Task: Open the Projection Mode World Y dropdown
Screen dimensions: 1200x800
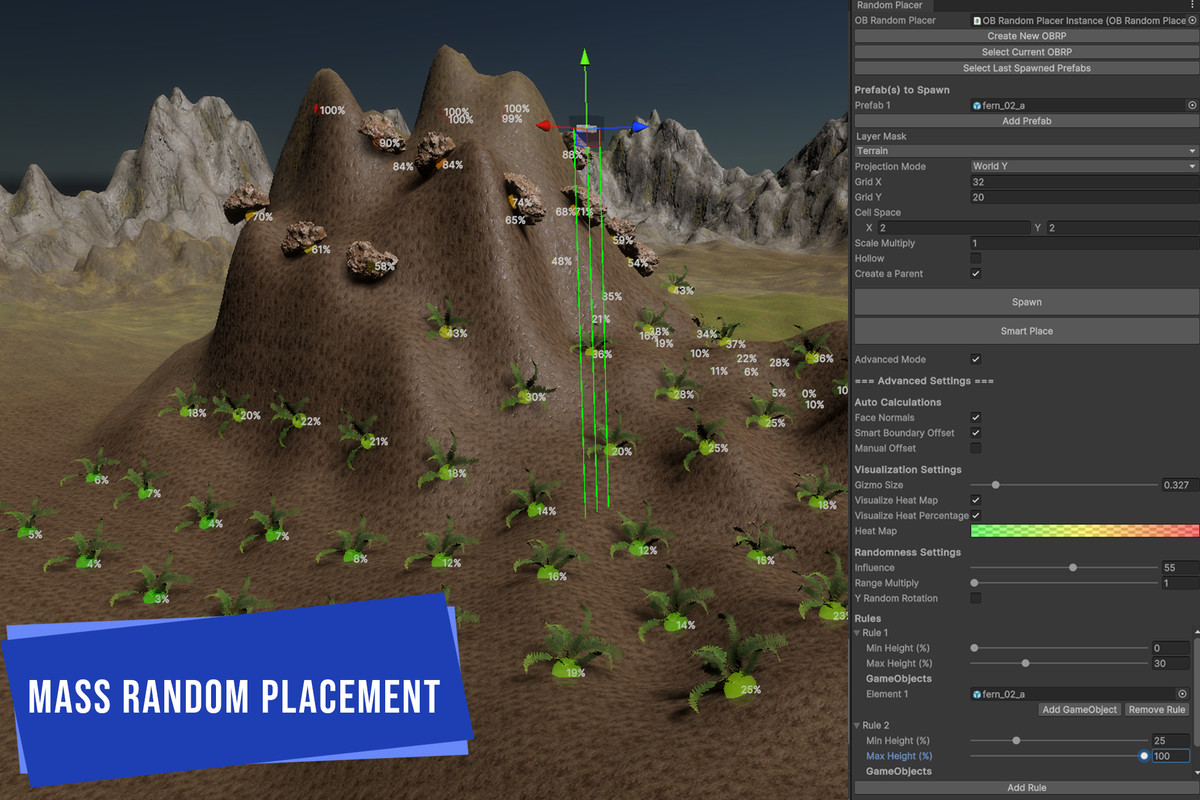Action: [1085, 166]
